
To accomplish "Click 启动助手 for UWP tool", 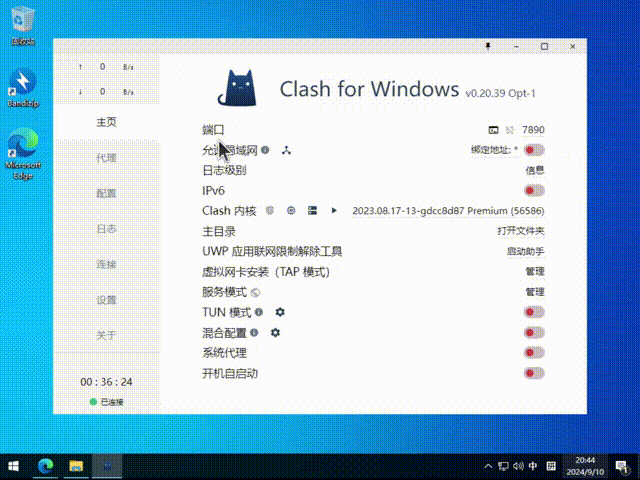I will tap(525, 251).
